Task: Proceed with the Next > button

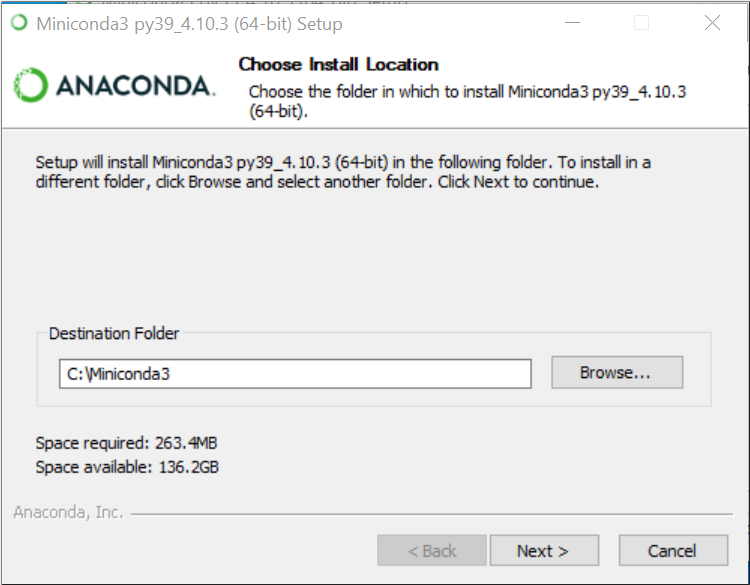Action: click(x=544, y=551)
